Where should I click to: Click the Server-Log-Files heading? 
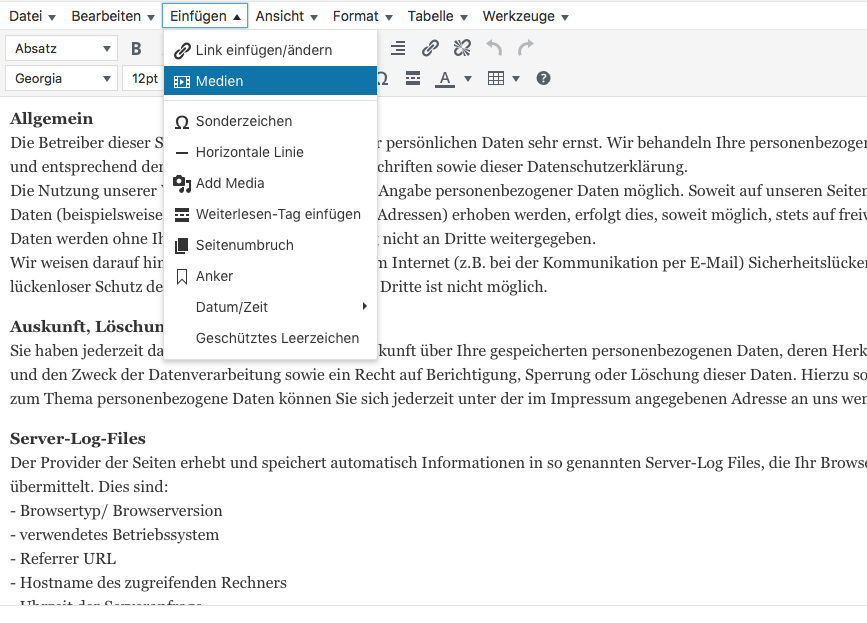78,439
